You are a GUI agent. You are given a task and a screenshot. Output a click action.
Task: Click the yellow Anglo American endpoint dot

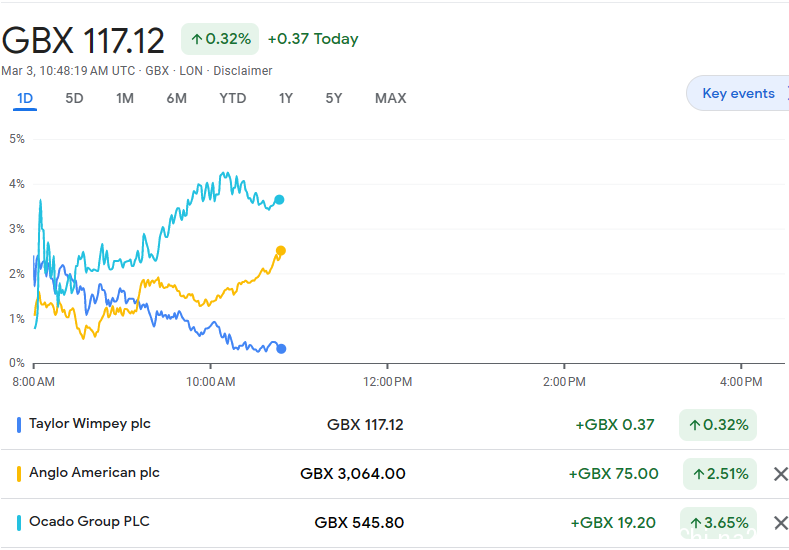[281, 251]
